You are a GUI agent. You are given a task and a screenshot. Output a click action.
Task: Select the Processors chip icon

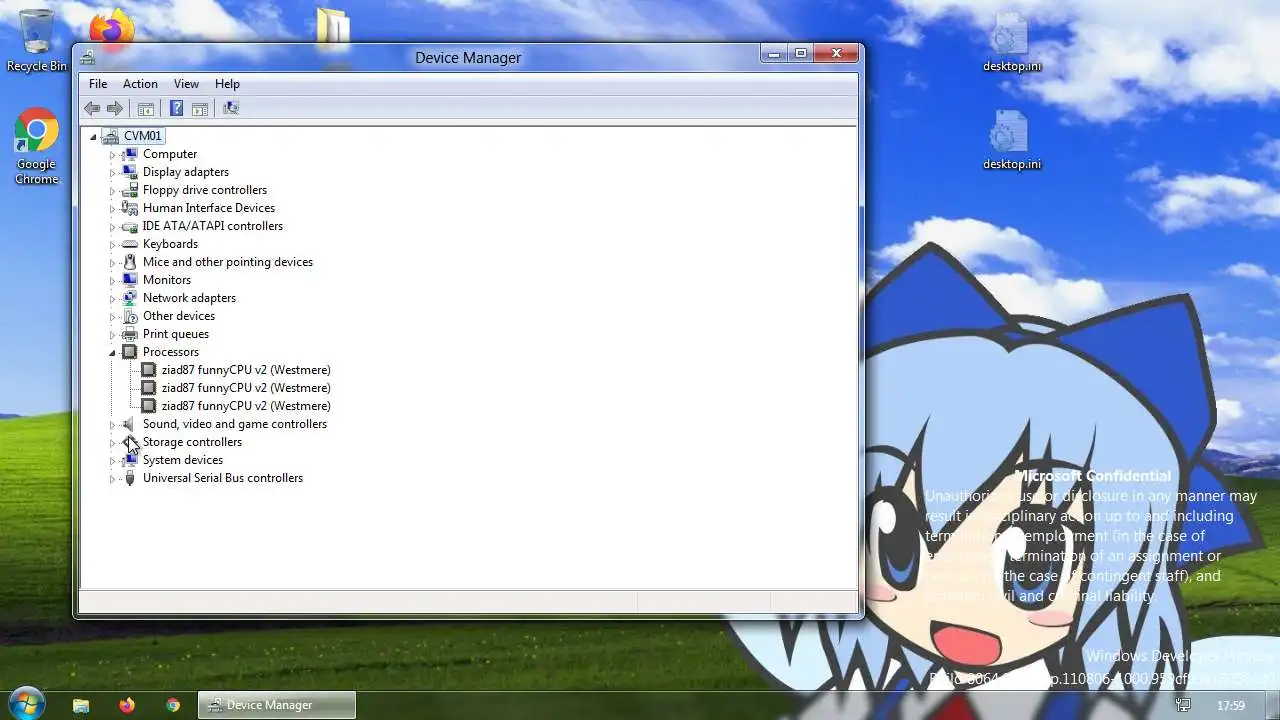click(x=129, y=352)
